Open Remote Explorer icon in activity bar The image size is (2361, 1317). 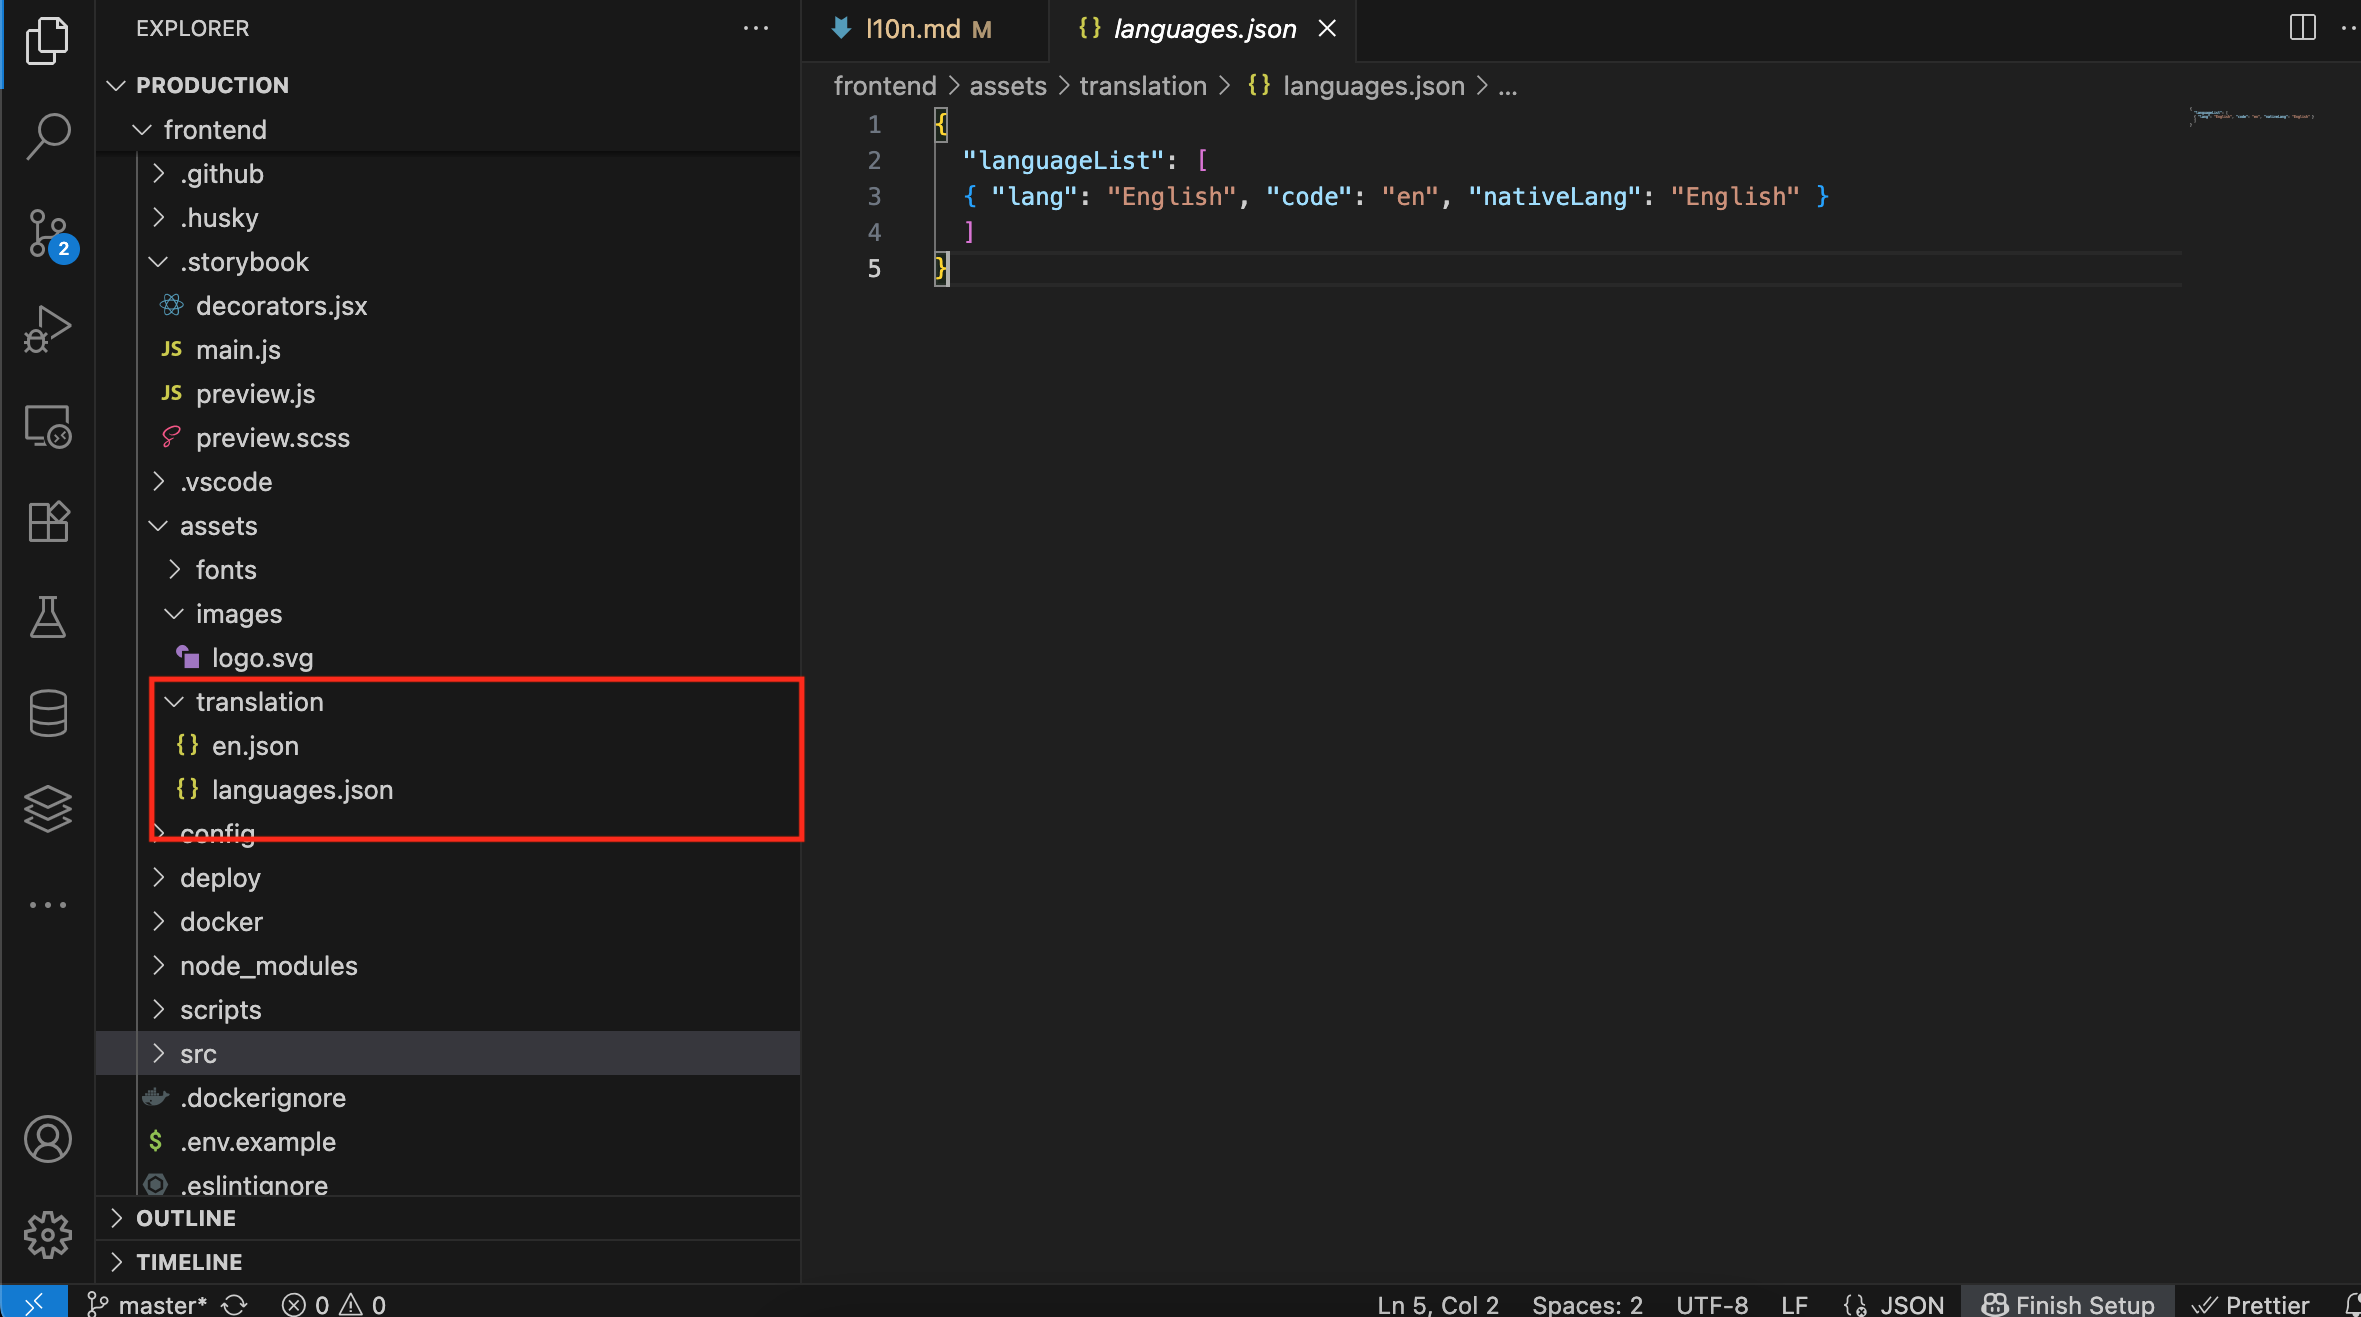[47, 427]
